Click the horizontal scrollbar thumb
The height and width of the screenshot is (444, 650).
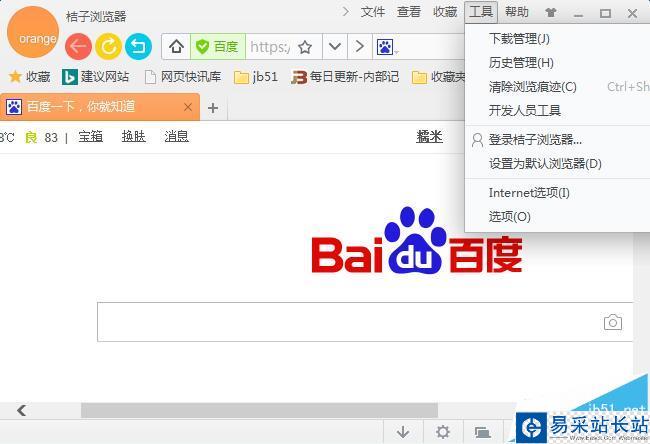(x=260, y=410)
